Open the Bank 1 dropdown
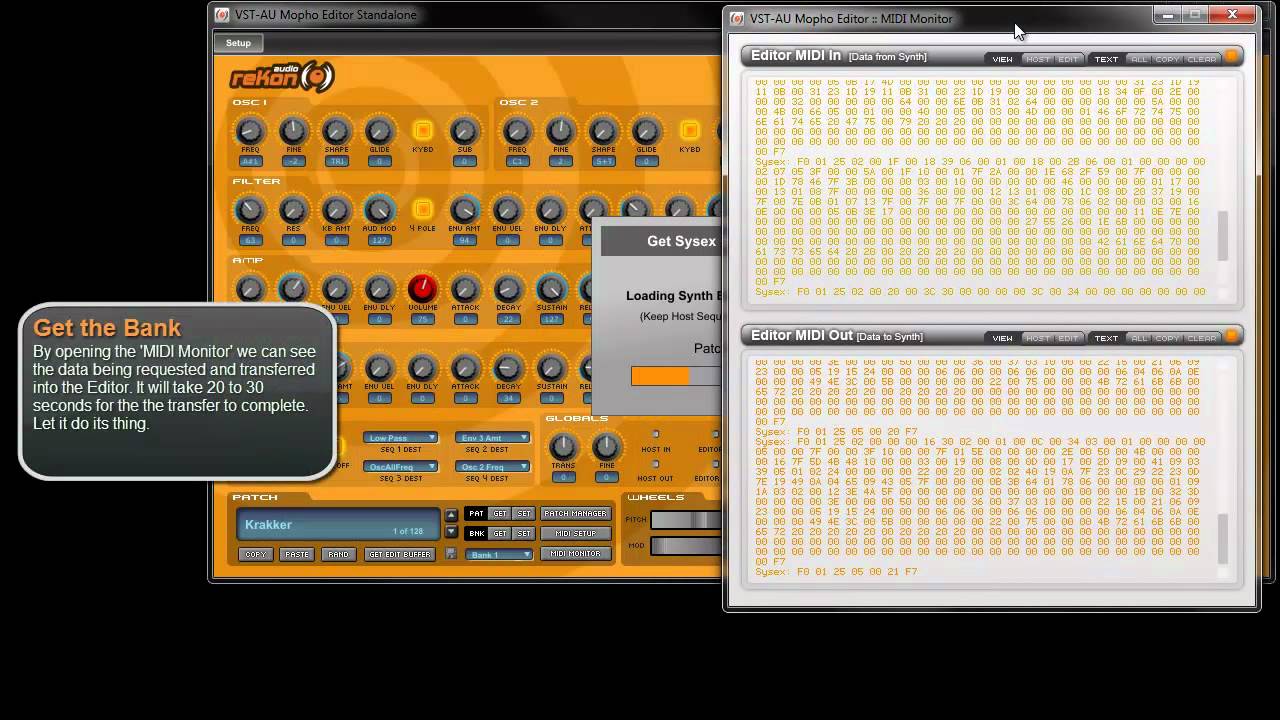Image resolution: width=1280 pixels, height=720 pixels. (x=499, y=554)
